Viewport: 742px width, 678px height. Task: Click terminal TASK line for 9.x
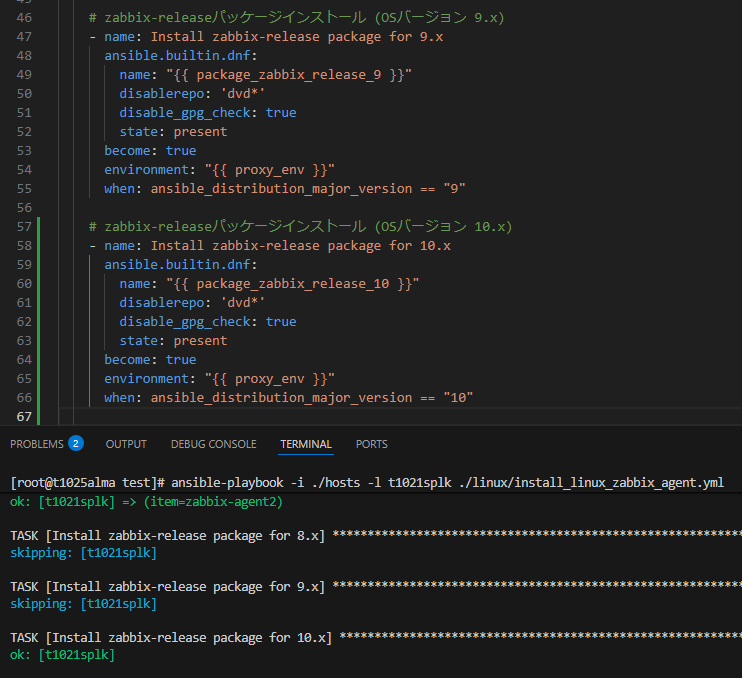tap(376, 587)
